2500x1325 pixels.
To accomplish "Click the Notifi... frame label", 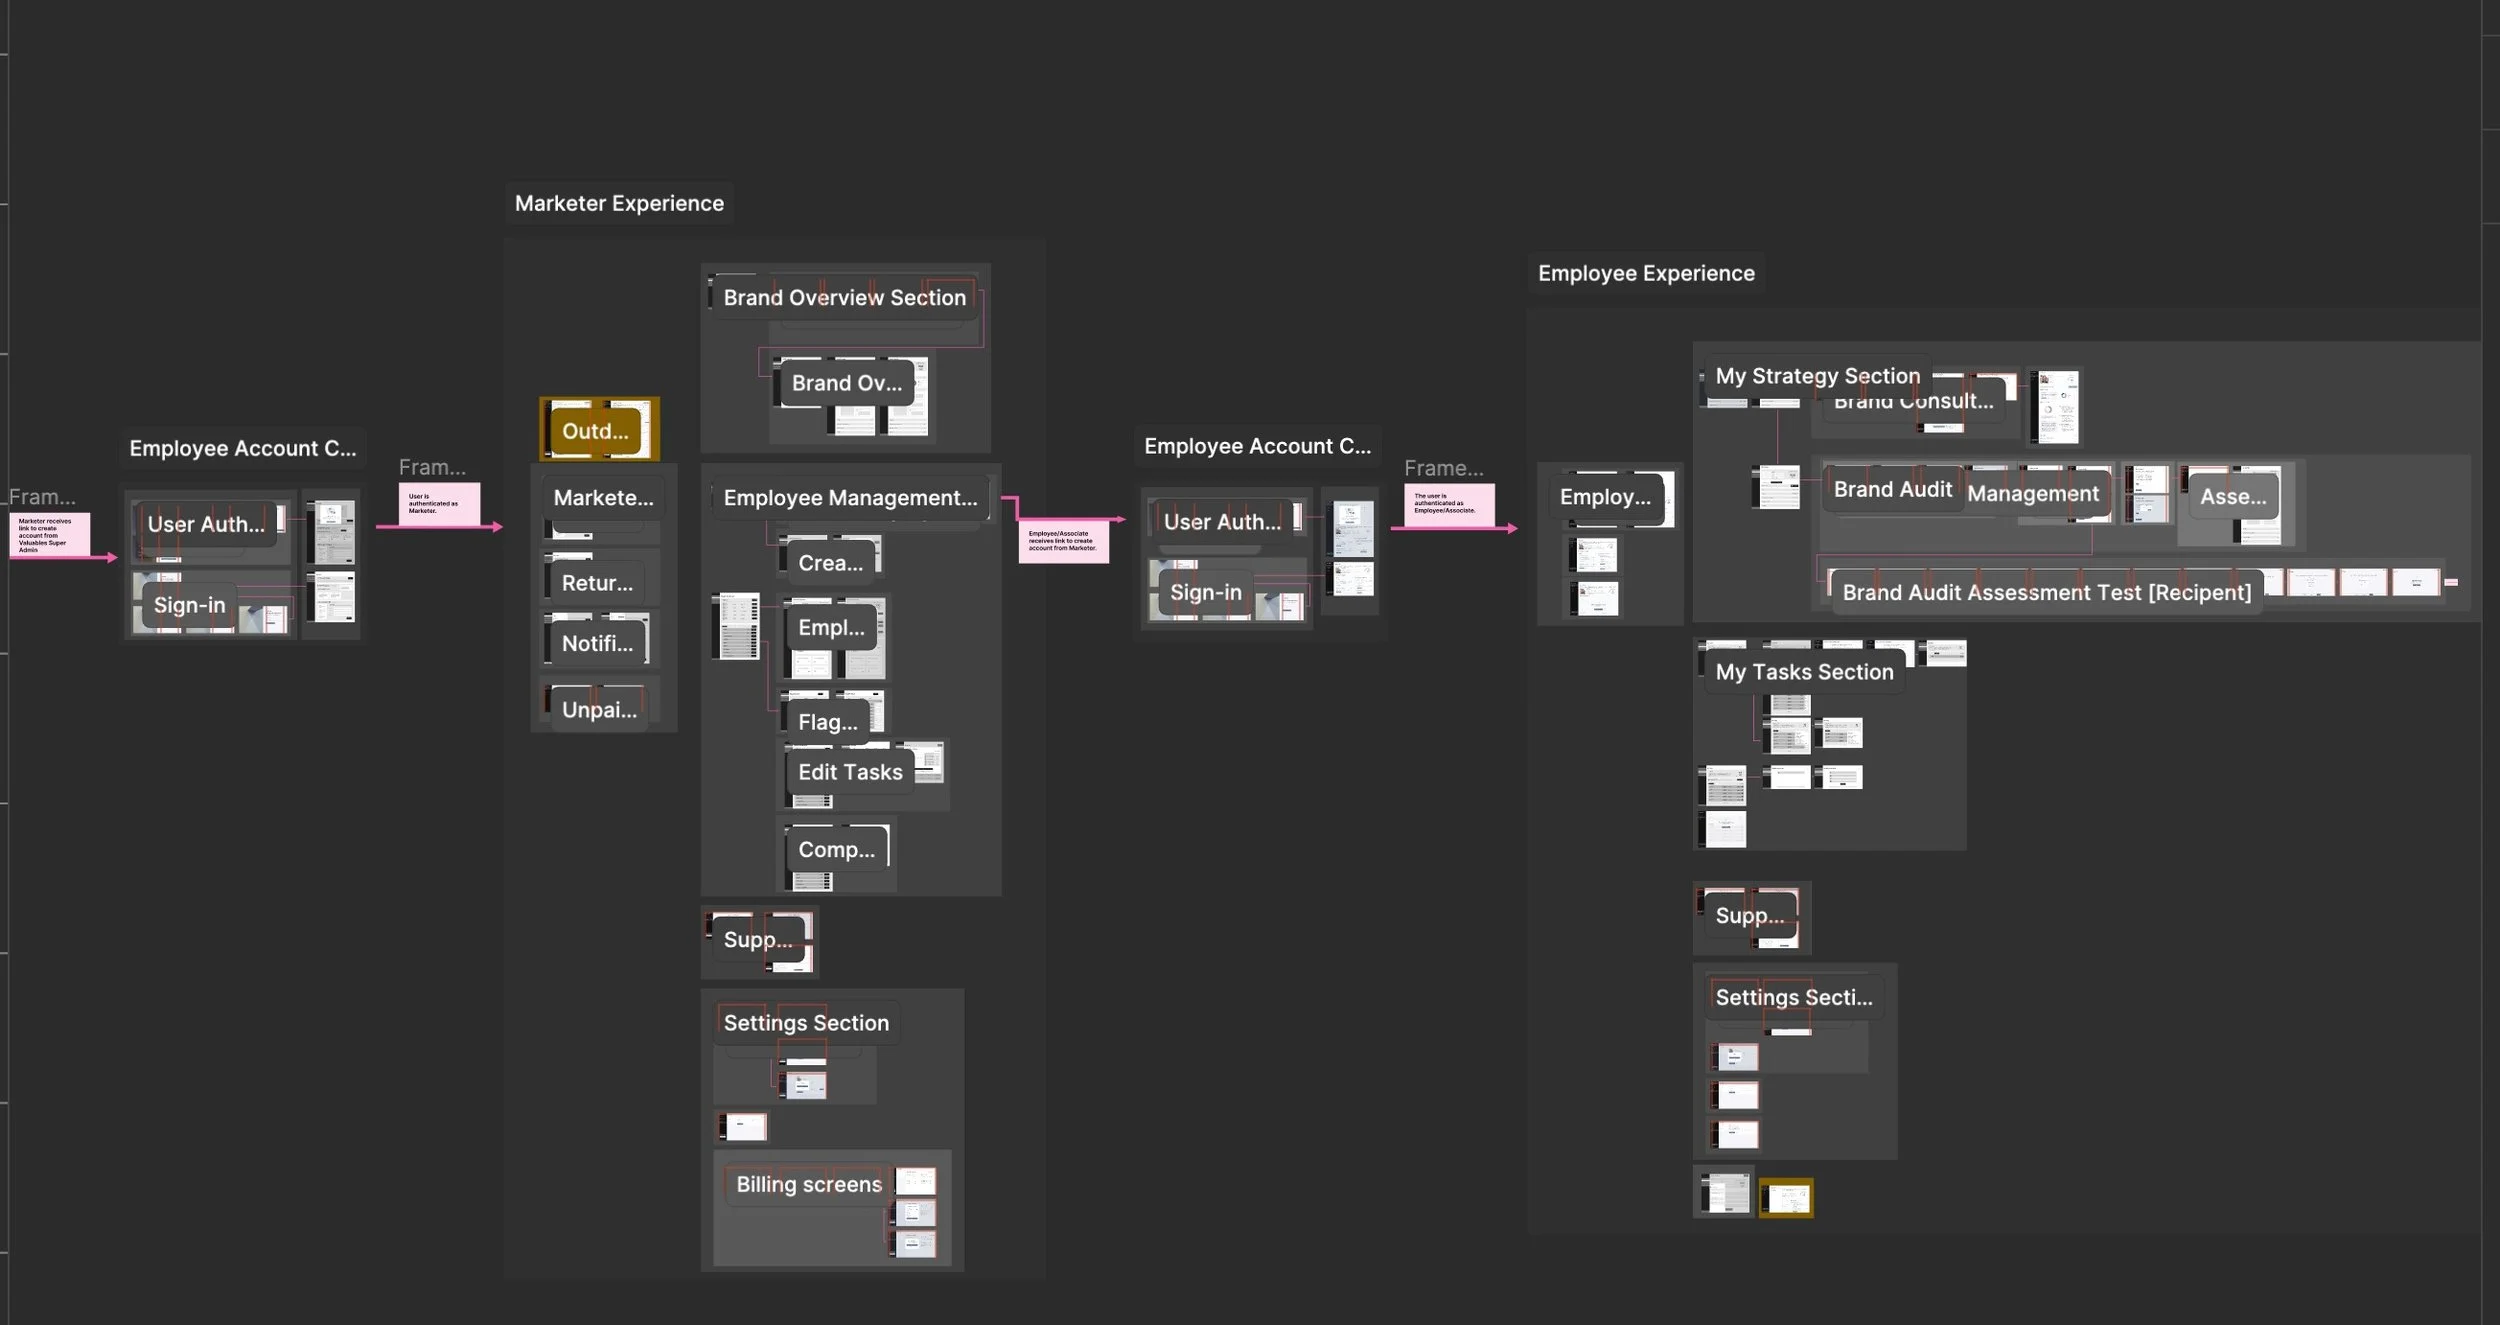I will (x=597, y=643).
